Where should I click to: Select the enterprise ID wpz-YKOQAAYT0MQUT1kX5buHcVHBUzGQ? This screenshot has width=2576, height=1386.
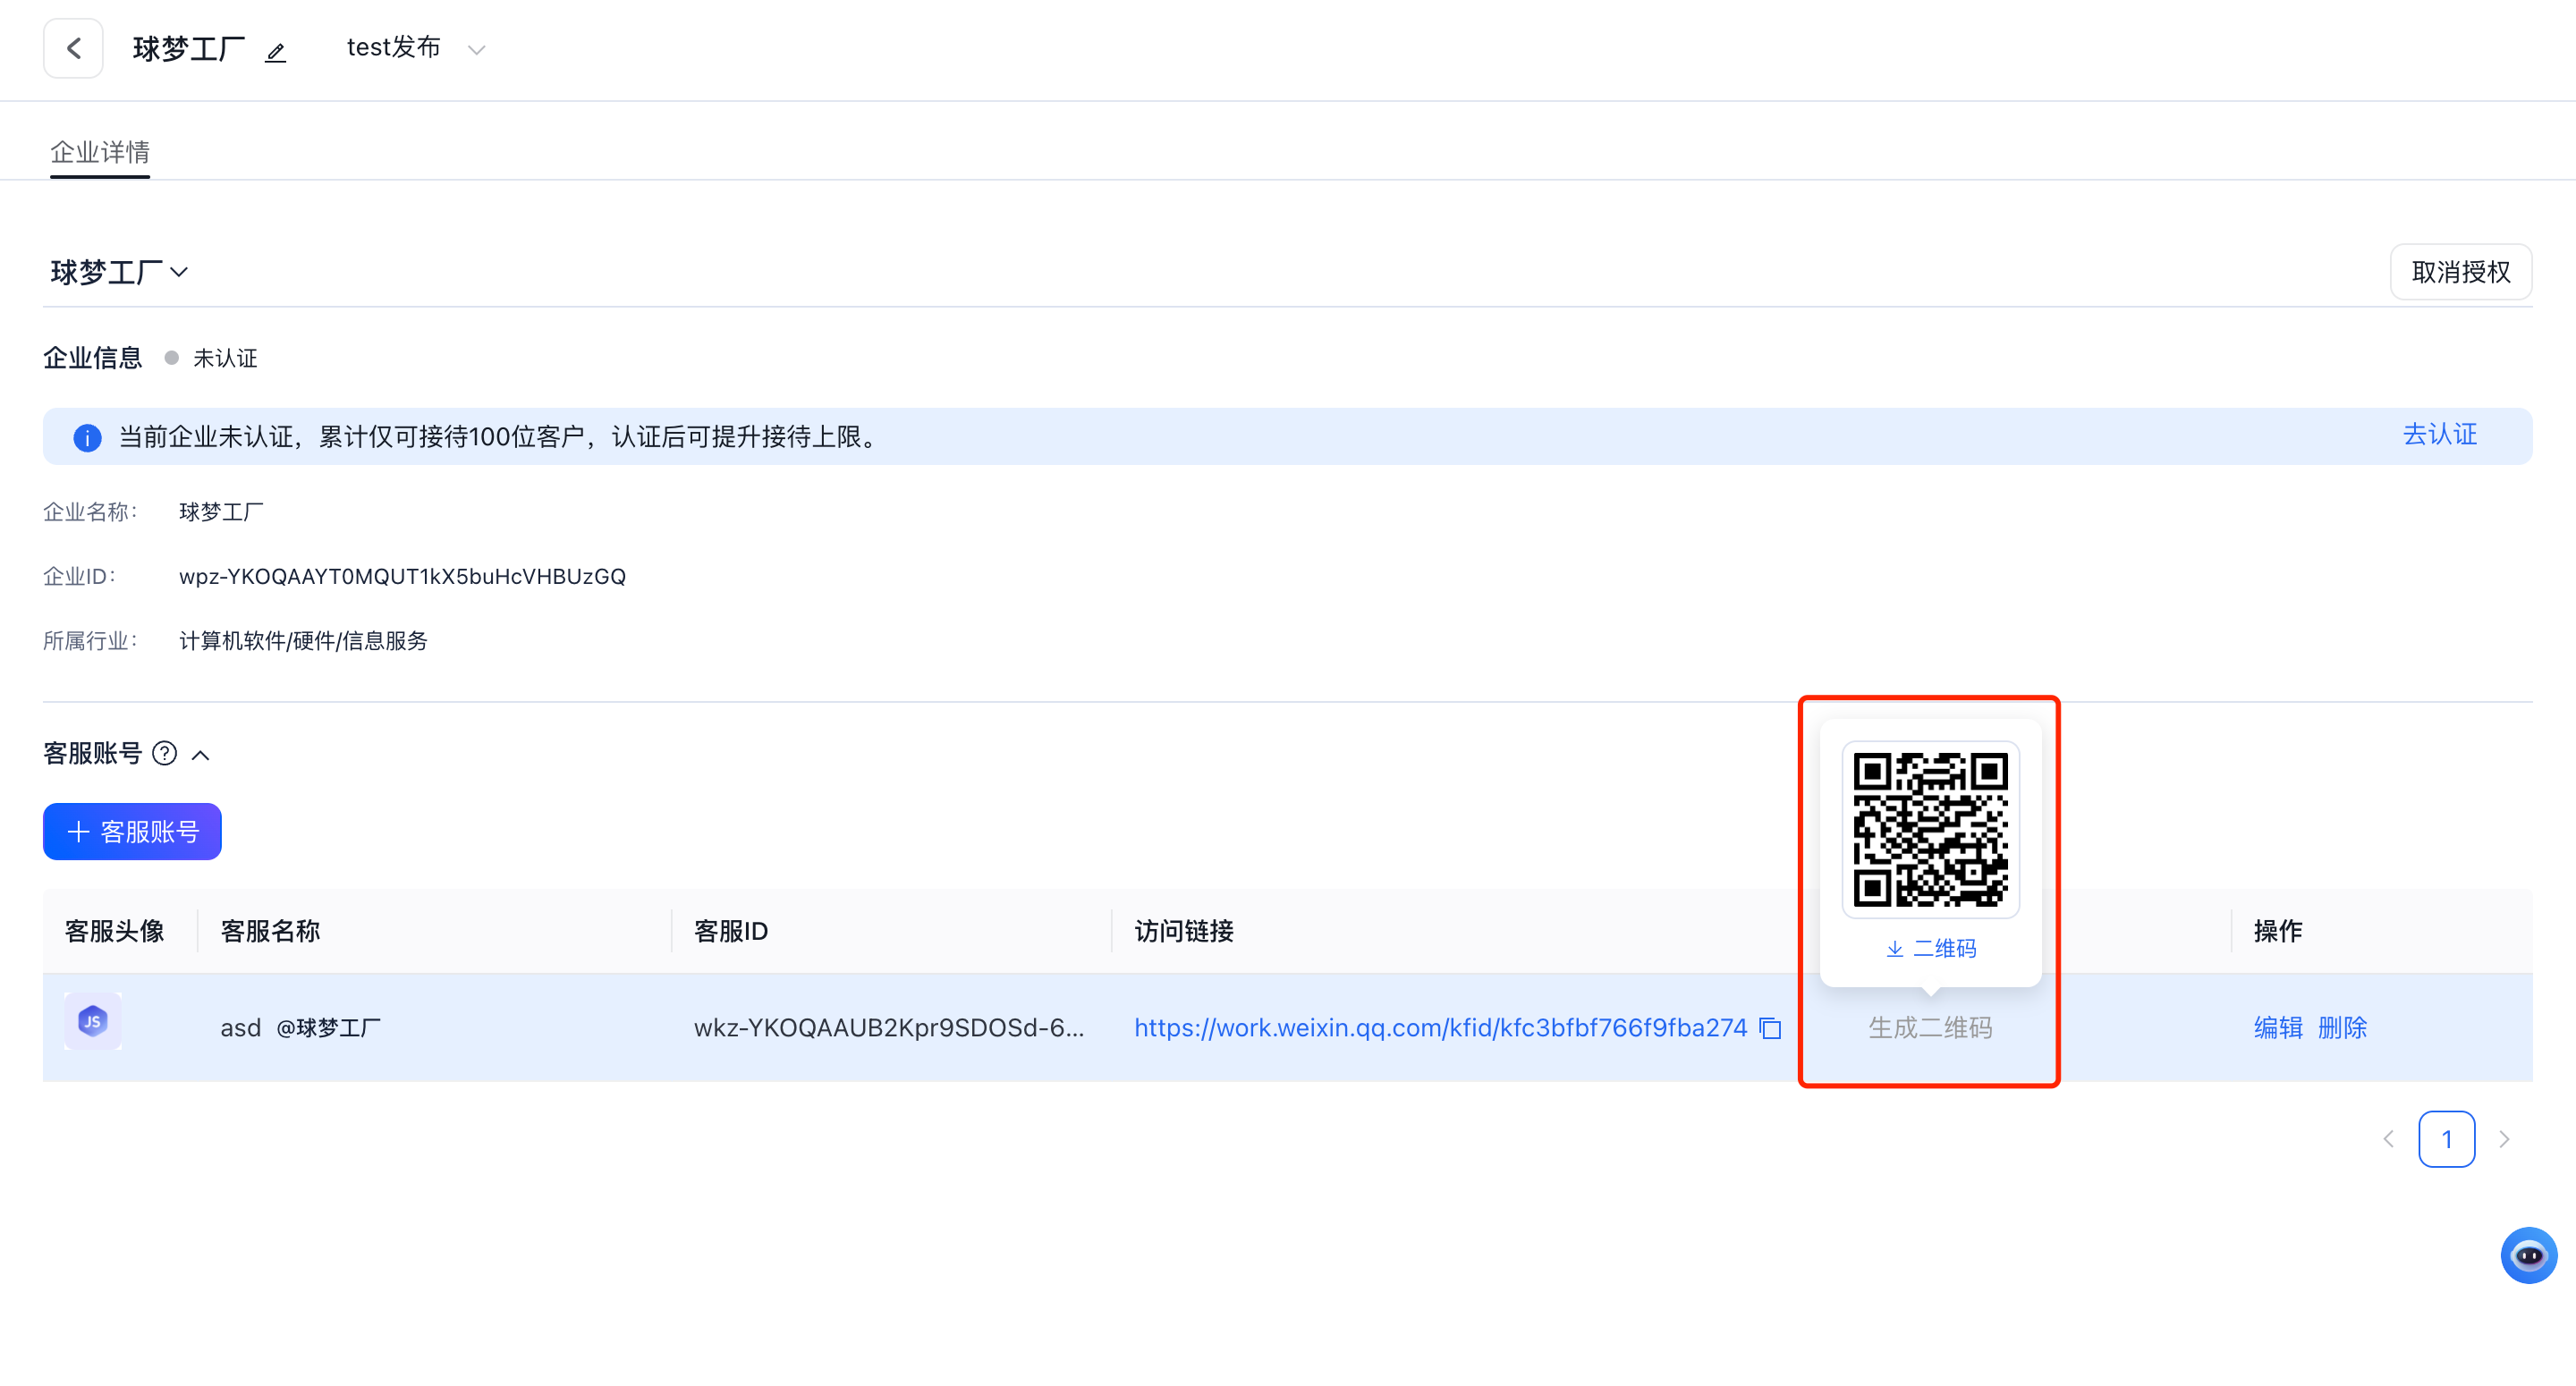pyautogui.click(x=402, y=576)
